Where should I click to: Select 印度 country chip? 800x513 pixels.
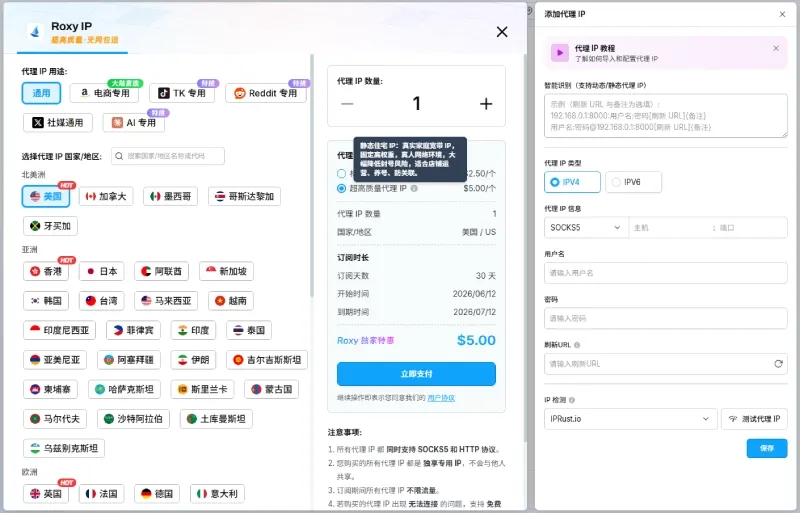click(x=193, y=330)
